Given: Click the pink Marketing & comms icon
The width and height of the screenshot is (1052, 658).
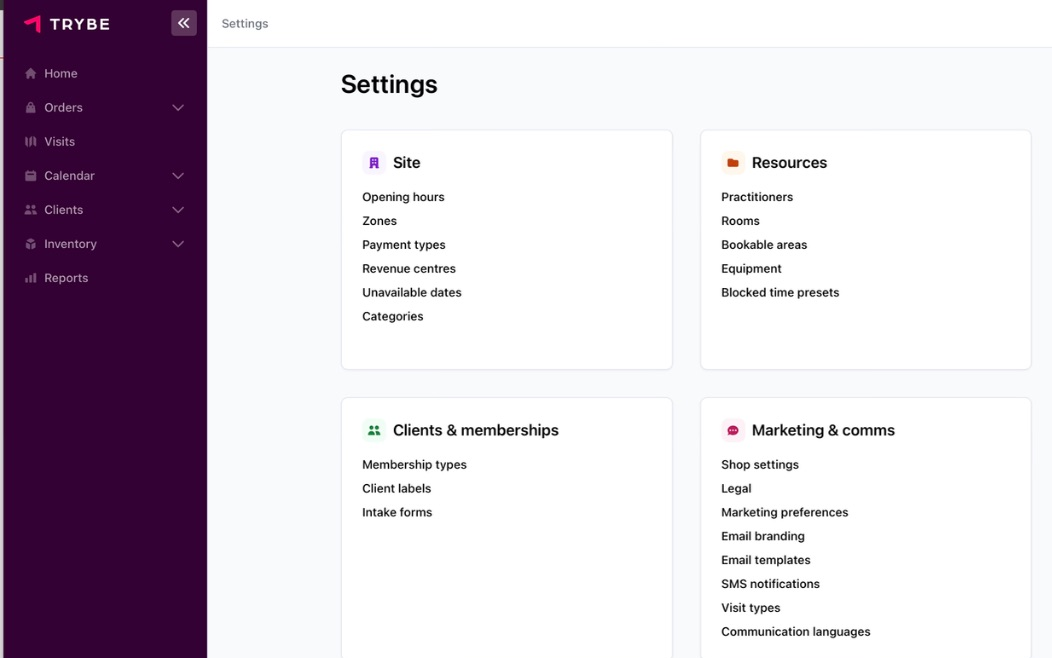Looking at the screenshot, I should [x=733, y=431].
